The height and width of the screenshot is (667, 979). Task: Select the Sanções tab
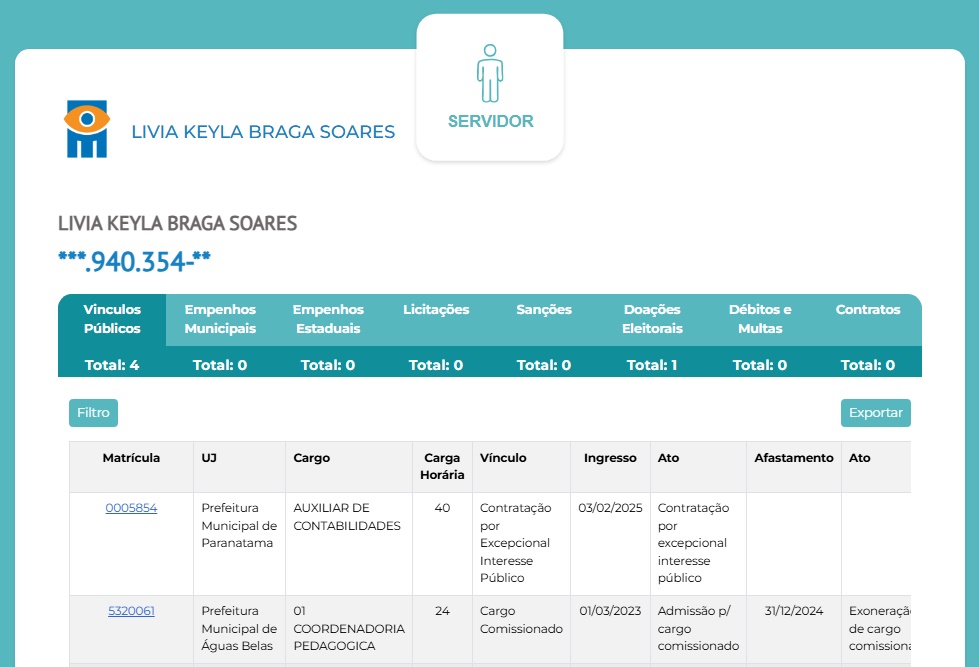point(544,310)
